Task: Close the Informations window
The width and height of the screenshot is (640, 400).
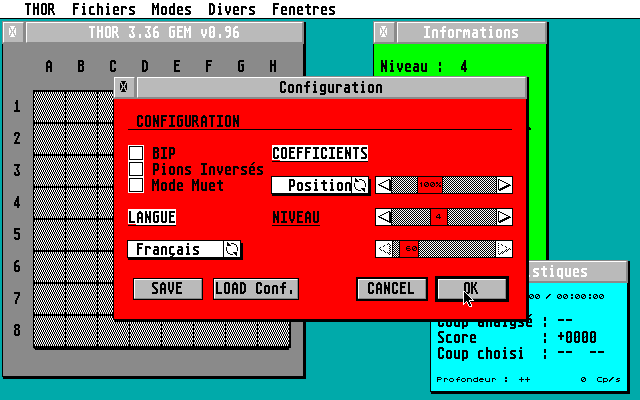Action: tap(384, 32)
